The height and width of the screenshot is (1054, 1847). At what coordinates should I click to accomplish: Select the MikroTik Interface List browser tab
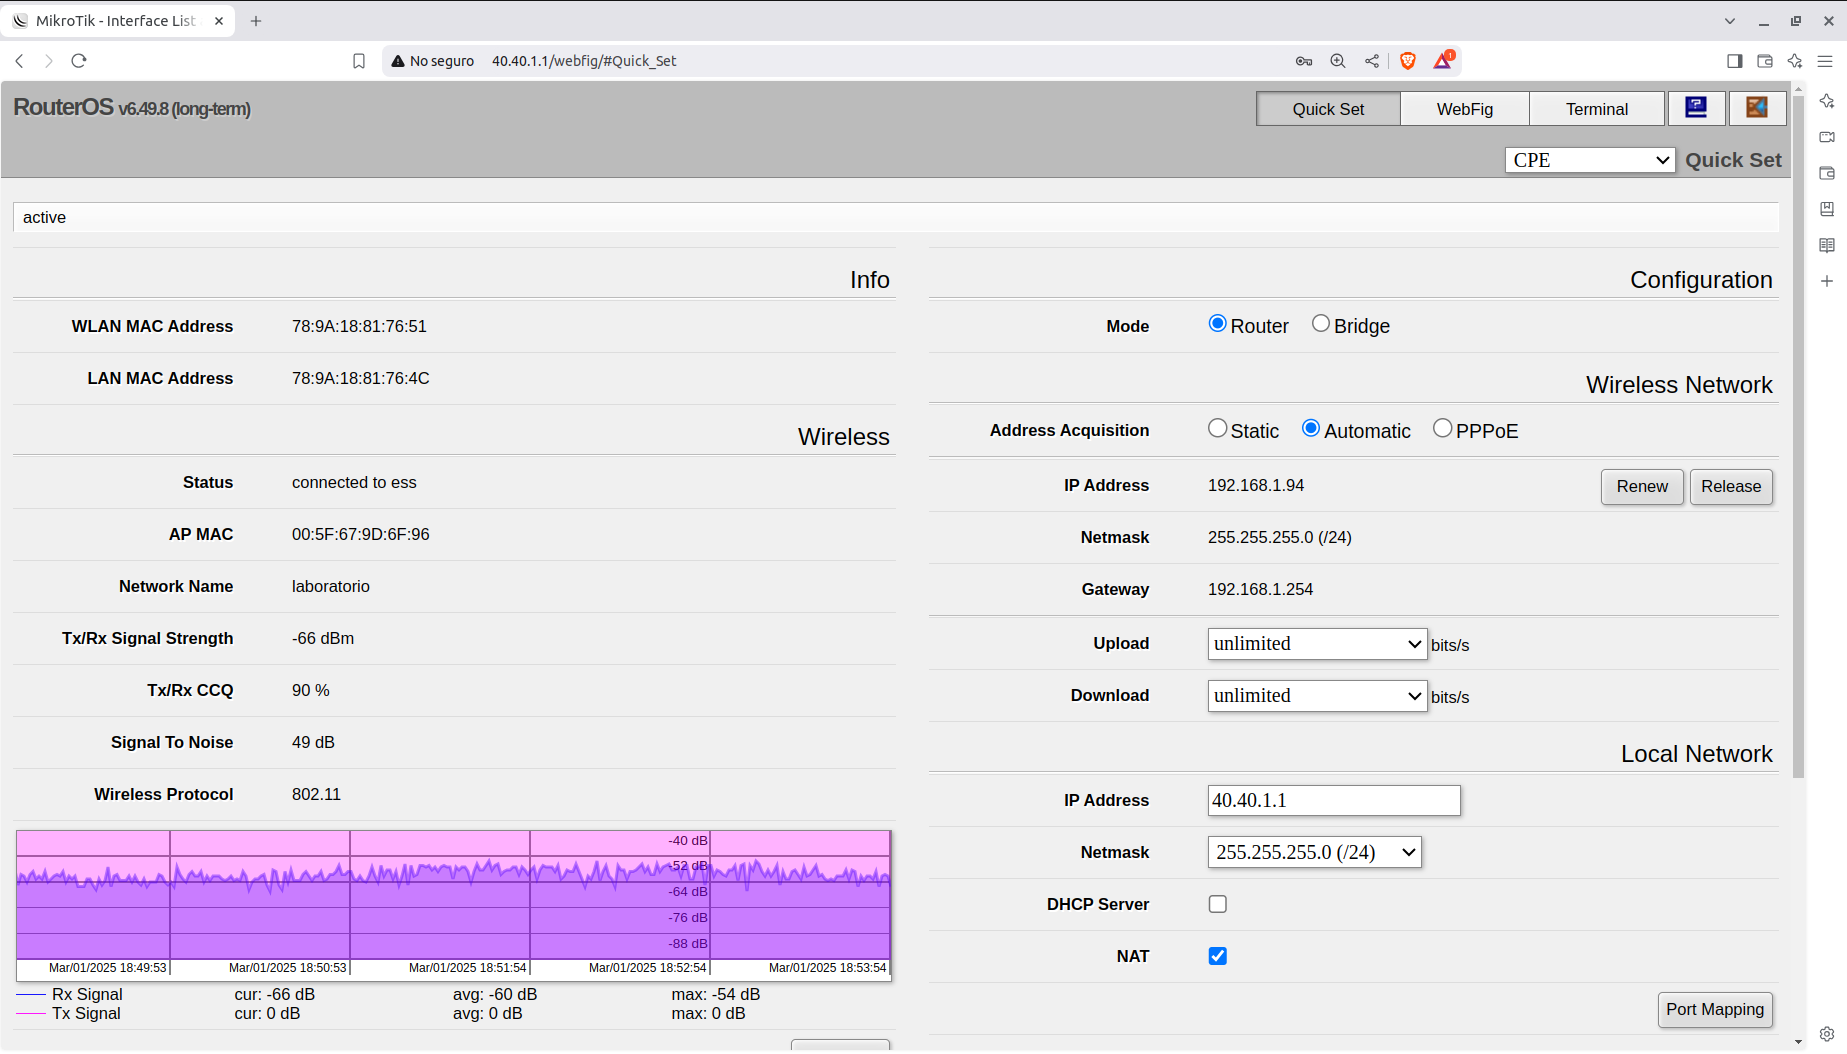click(118, 20)
